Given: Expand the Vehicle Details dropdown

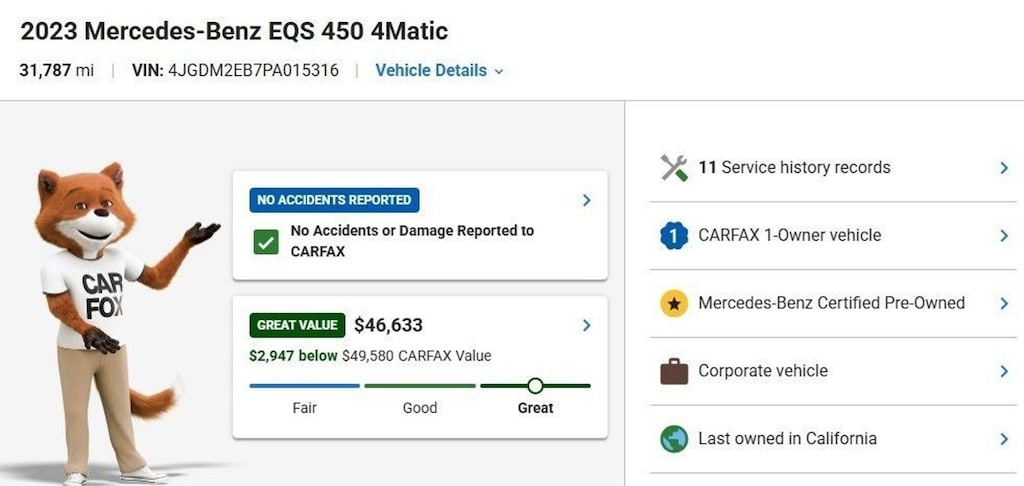Looking at the screenshot, I should click(439, 71).
